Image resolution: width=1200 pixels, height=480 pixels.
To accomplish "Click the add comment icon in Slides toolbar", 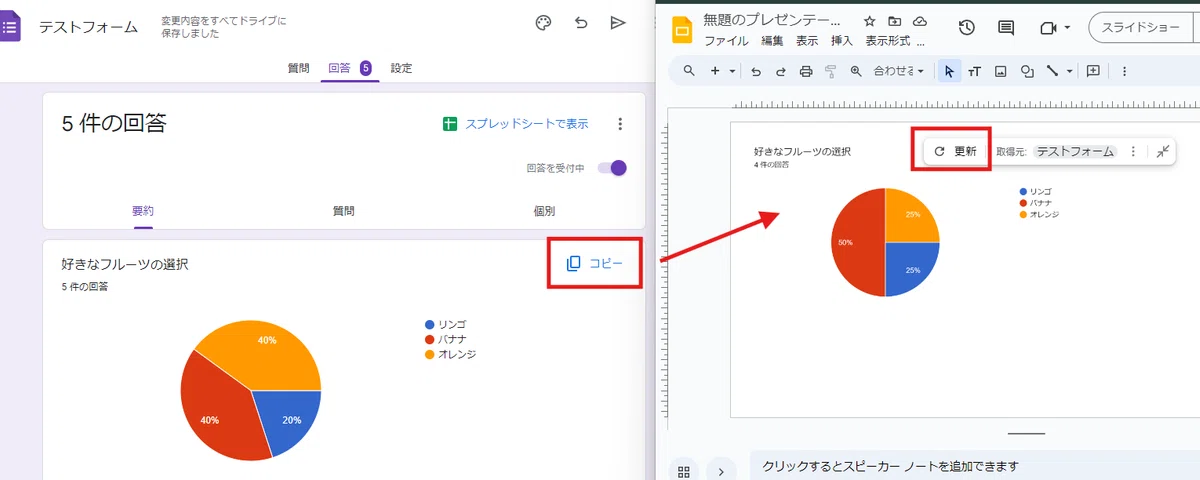I will [x=1093, y=71].
